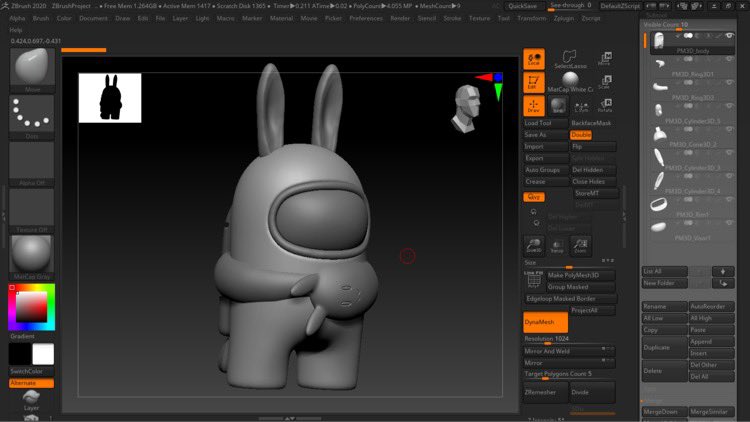Click the Mirror And Weld button
This screenshot has width=750, height=422.
pyautogui.click(x=569, y=351)
